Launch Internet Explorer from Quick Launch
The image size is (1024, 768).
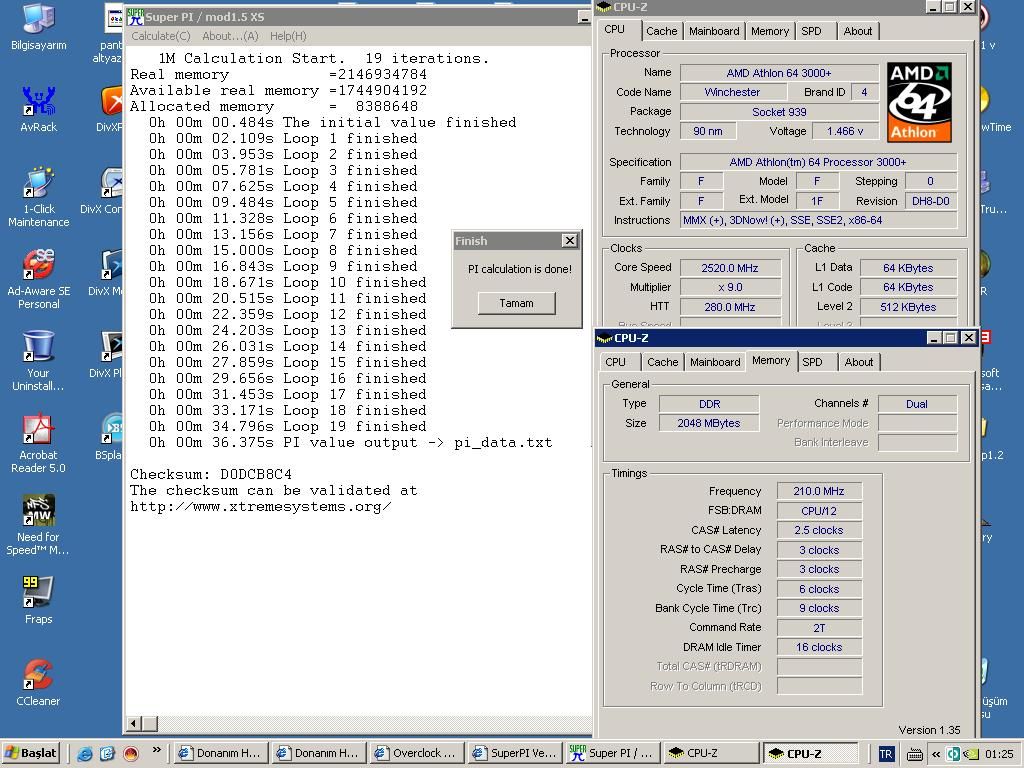click(x=85, y=754)
